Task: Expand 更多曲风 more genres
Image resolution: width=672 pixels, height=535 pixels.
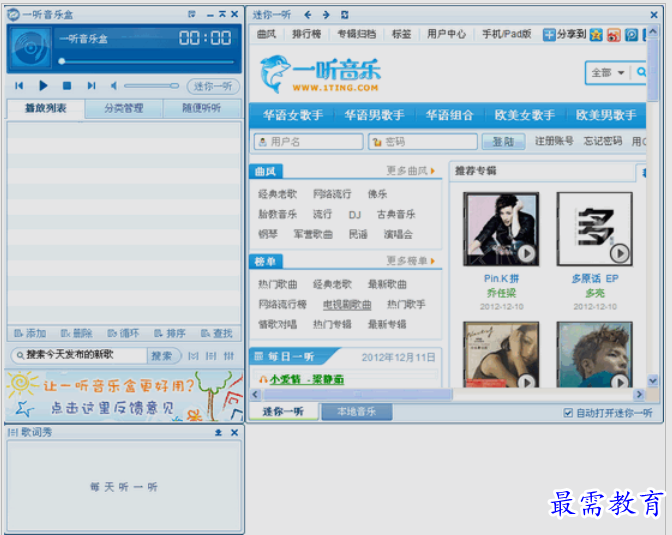Action: [411, 171]
